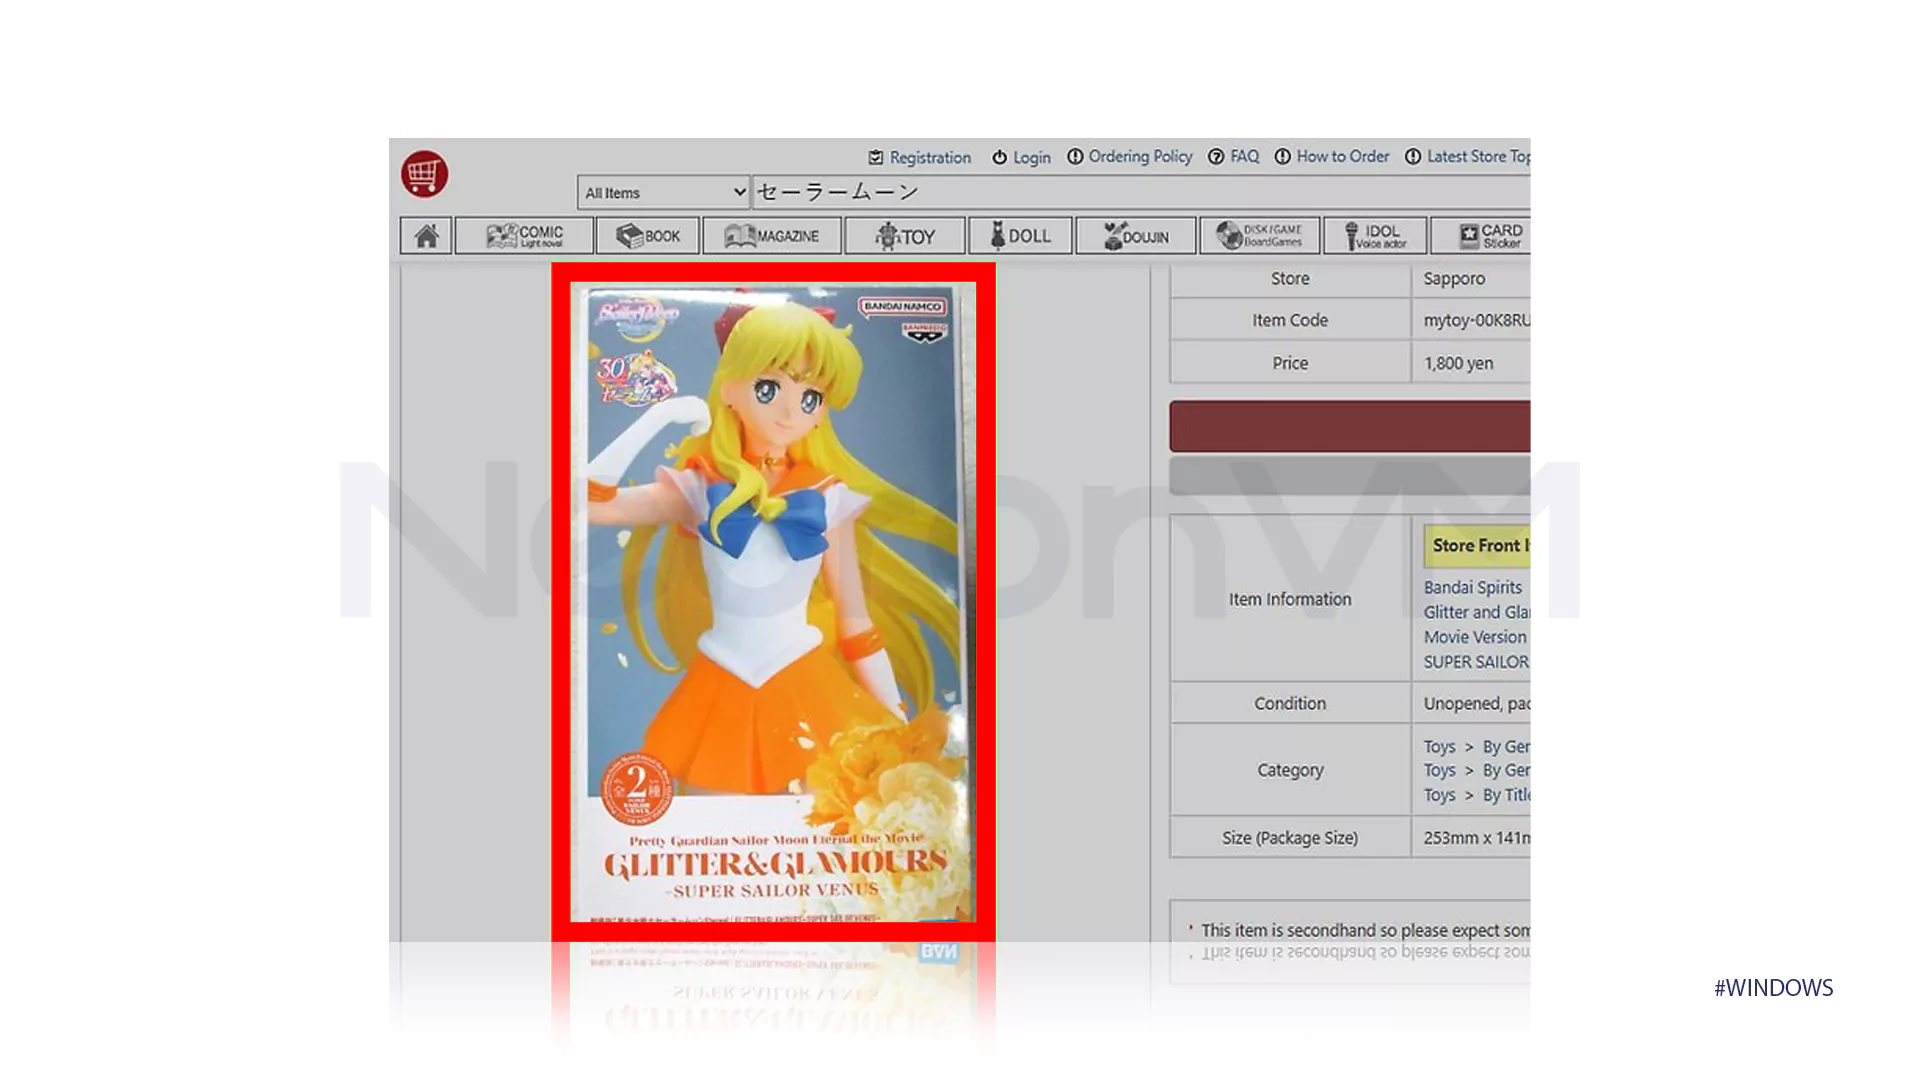
Task: Open the DISK/GAME Board Games tab
Action: tap(1260, 236)
